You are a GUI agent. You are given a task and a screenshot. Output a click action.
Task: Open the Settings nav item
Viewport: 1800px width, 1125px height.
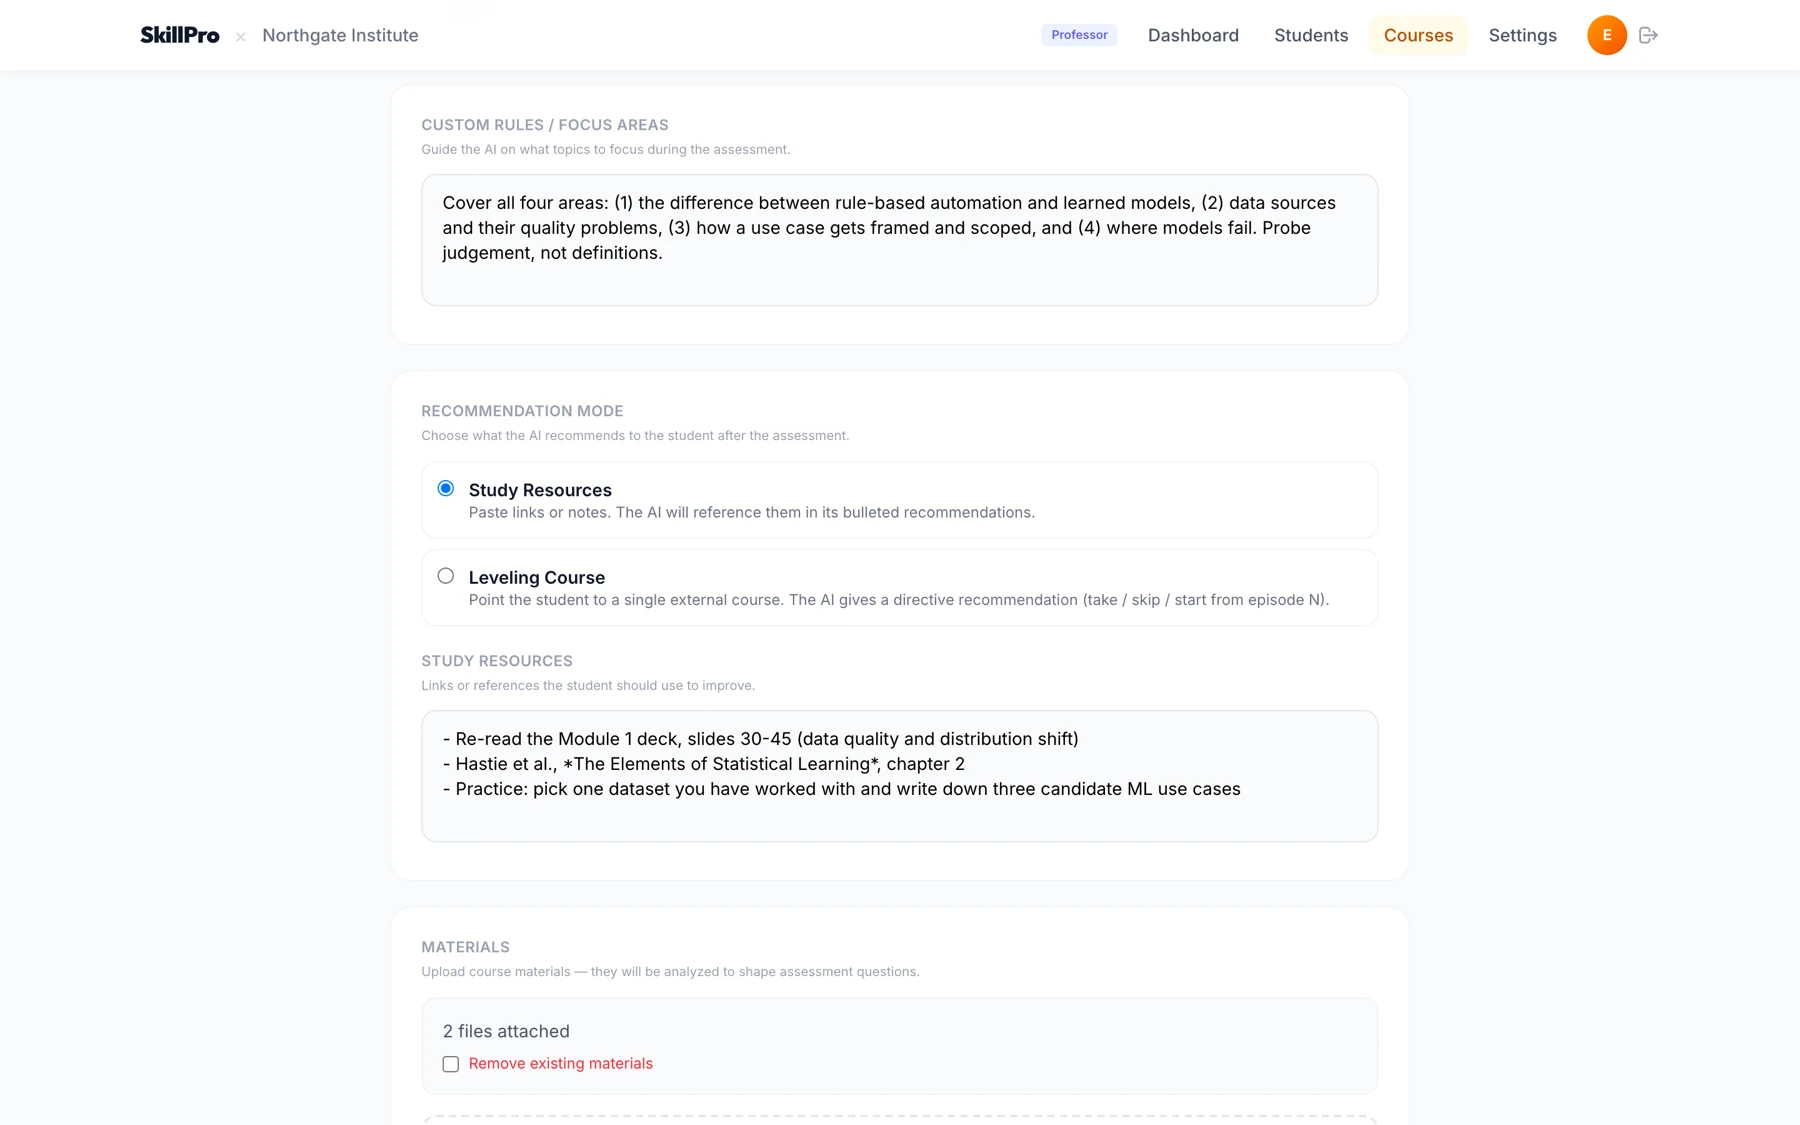tap(1522, 35)
